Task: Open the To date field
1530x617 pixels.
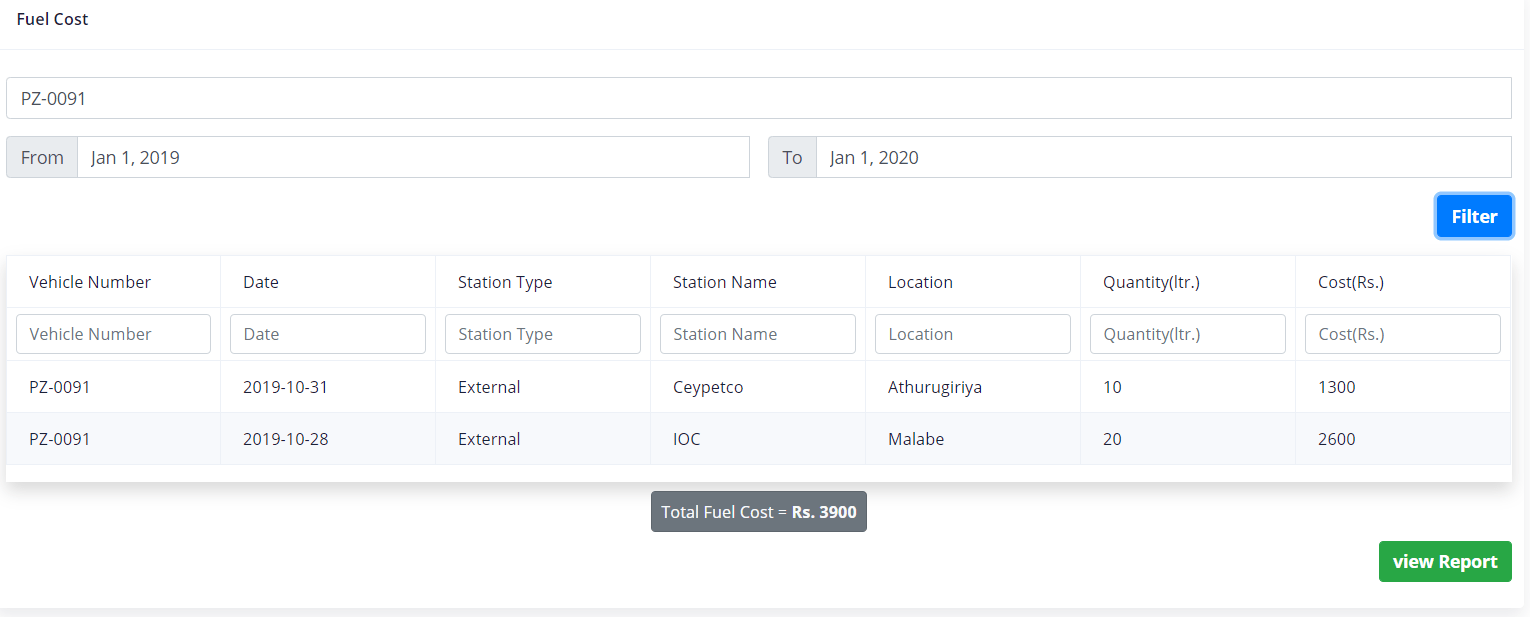Action: click(1162, 158)
